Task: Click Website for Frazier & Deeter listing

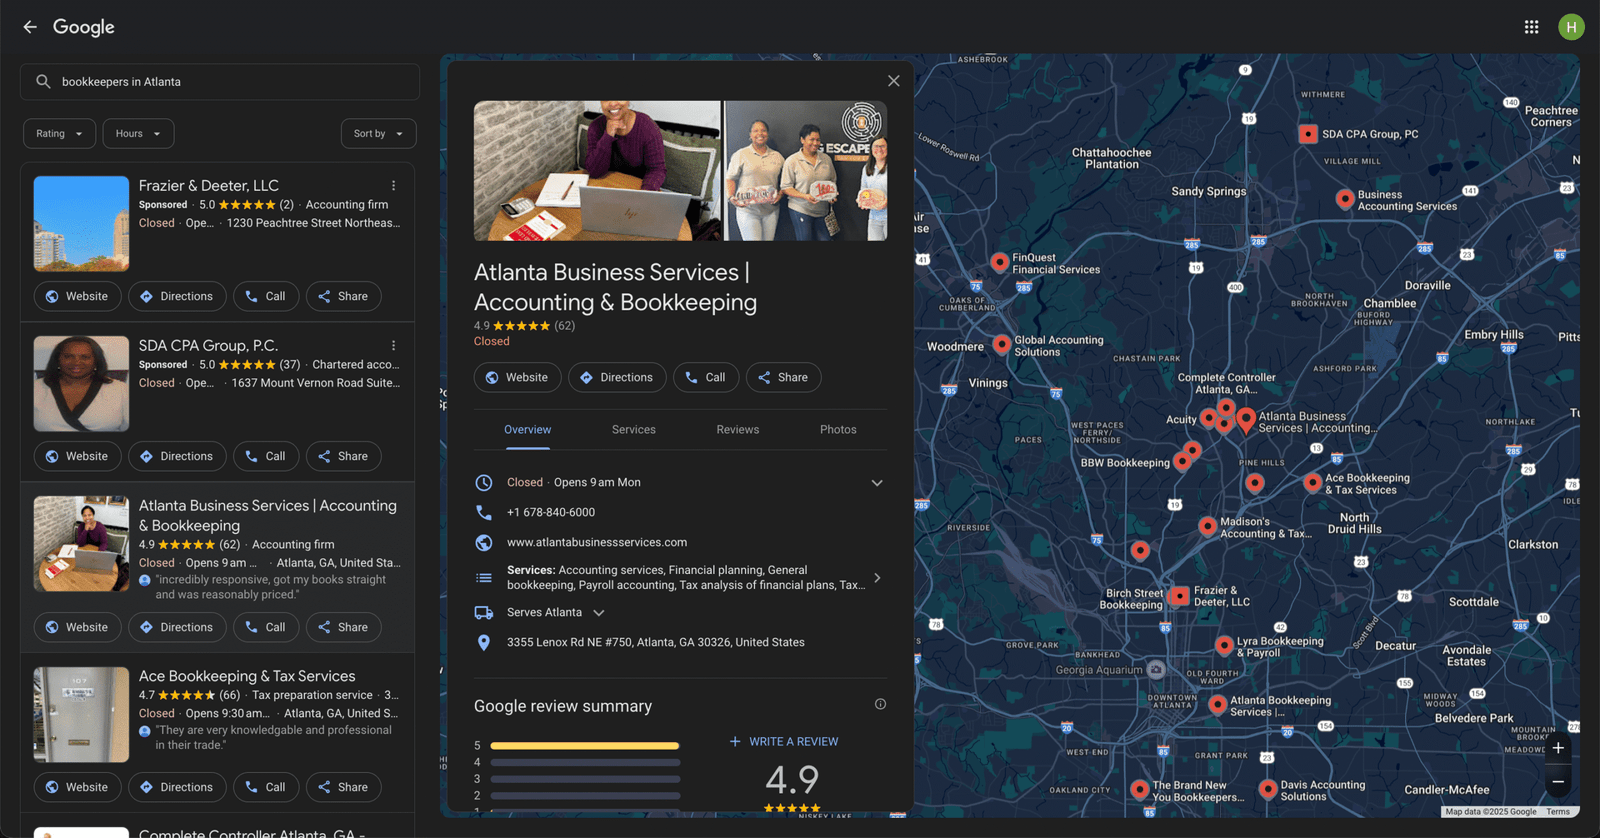Action: point(78,296)
